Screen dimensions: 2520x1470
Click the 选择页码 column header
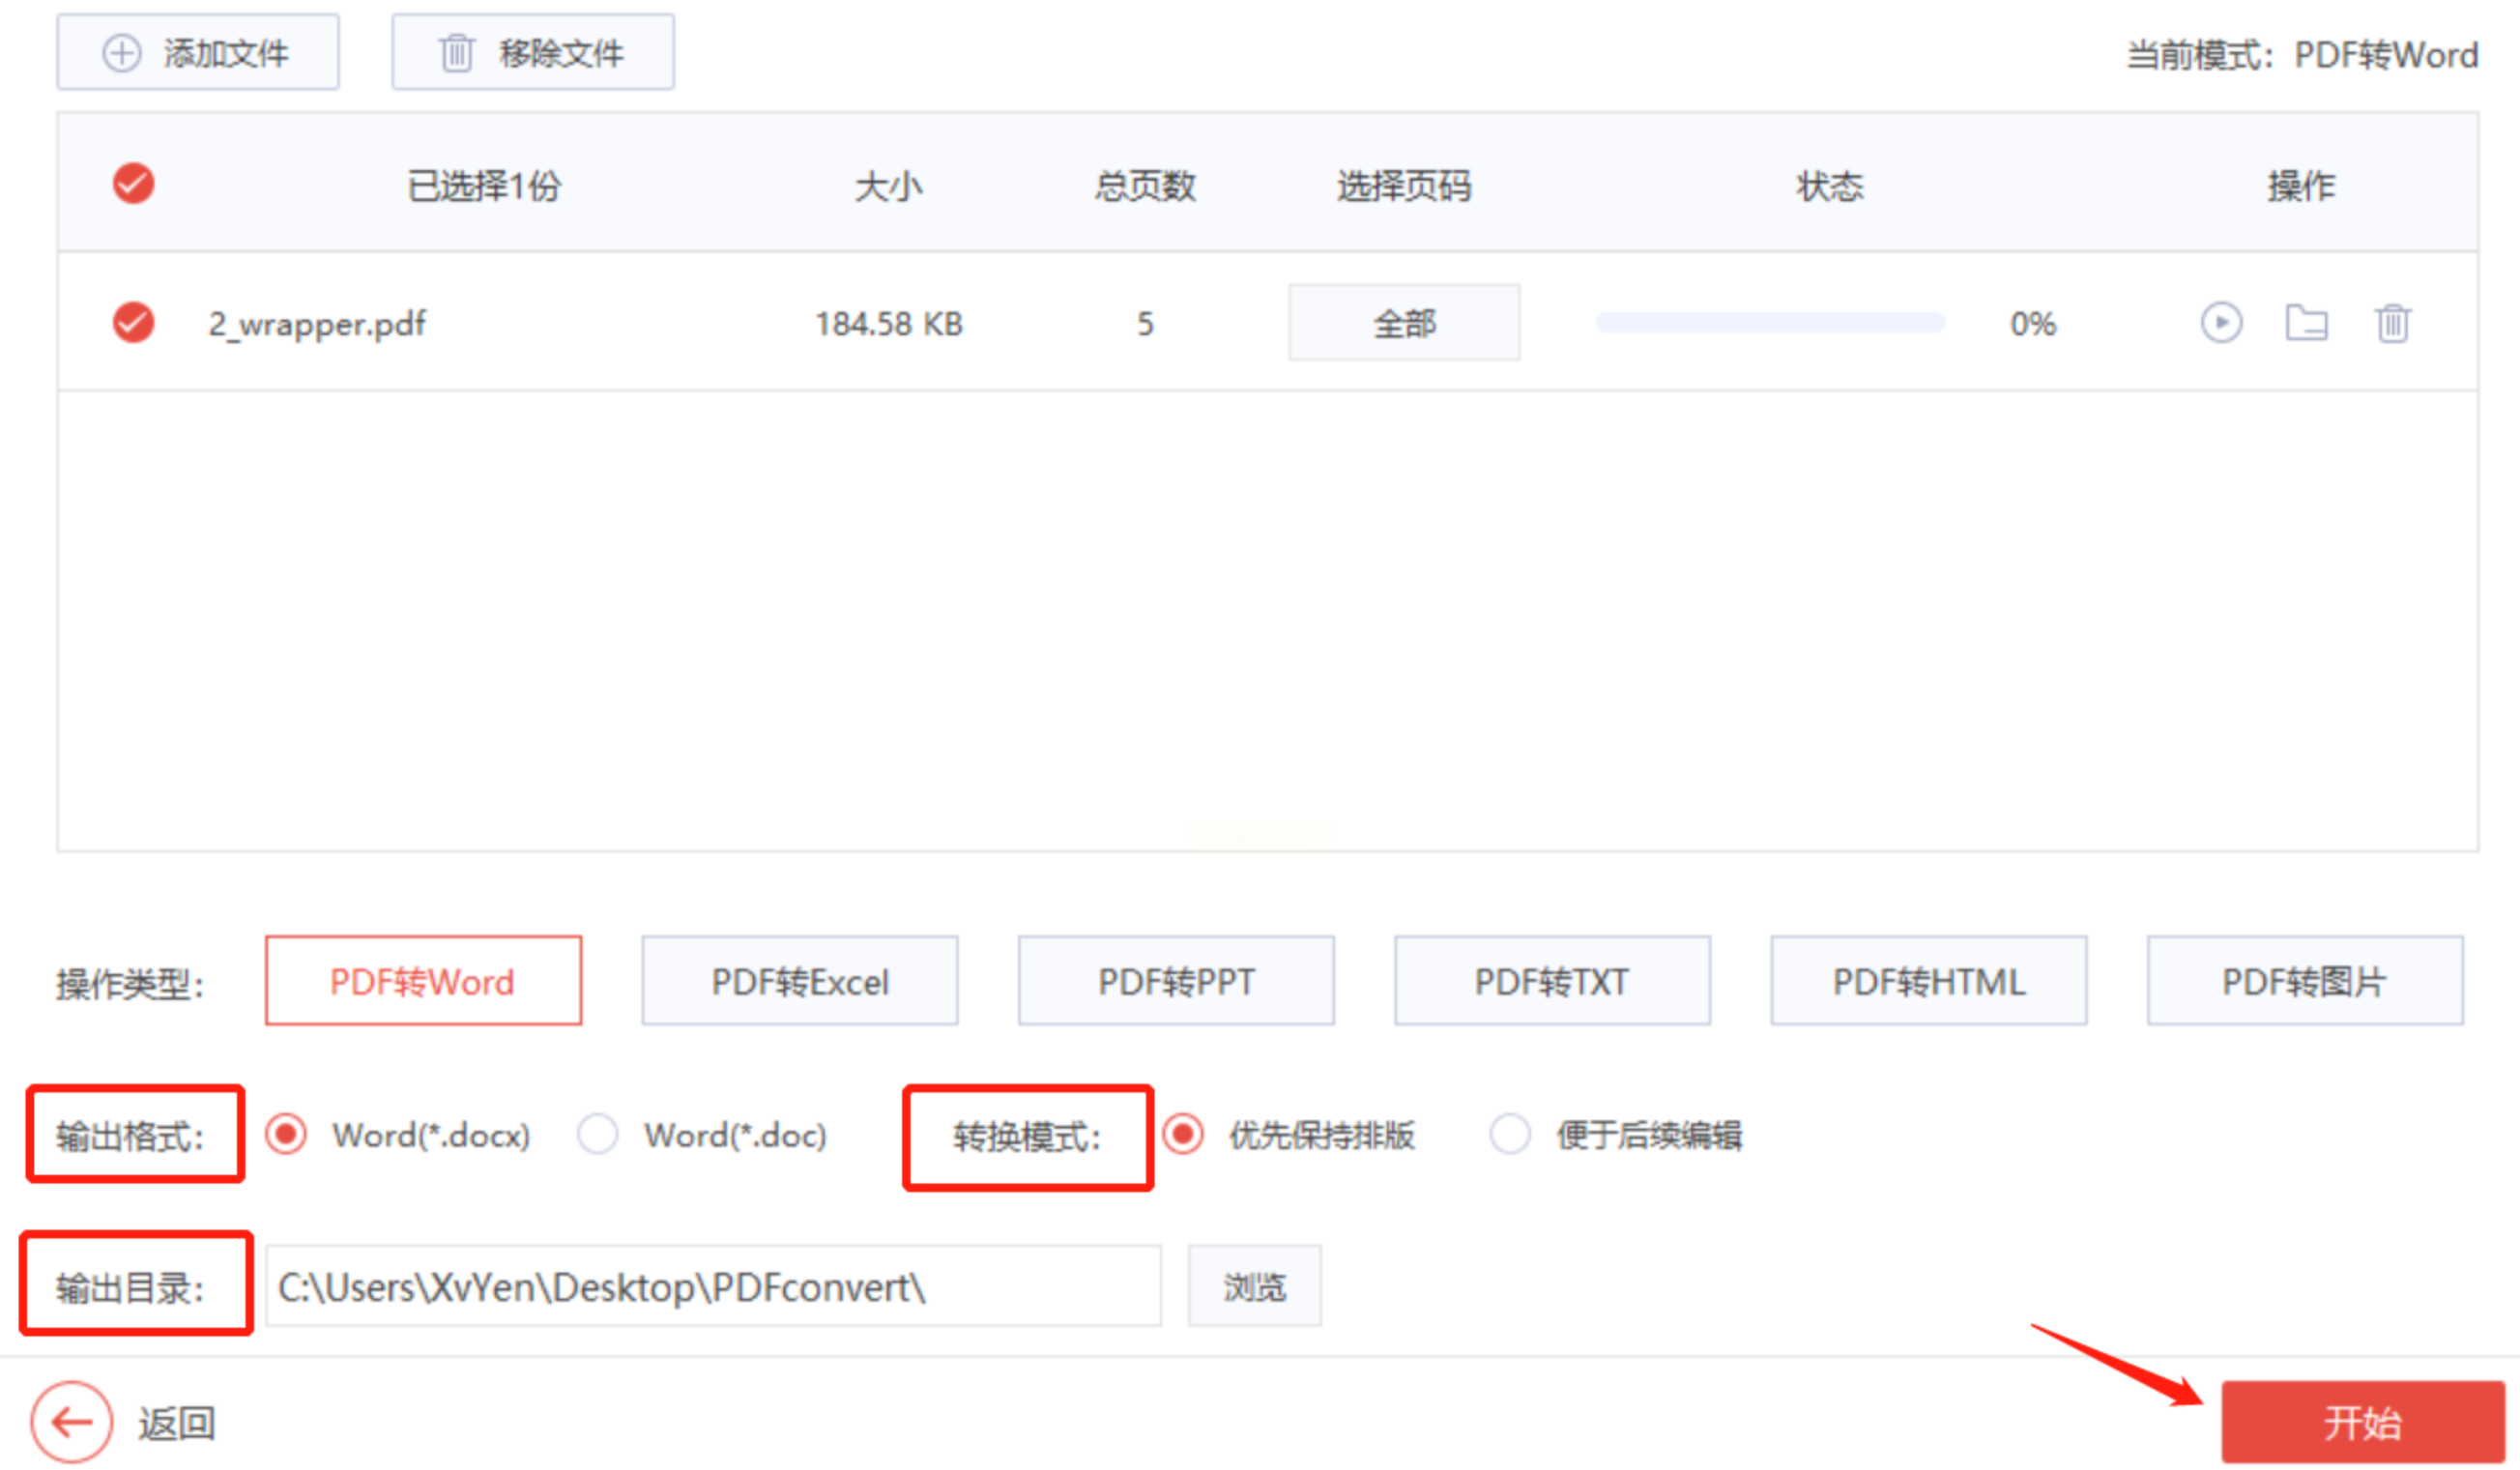1404,186
